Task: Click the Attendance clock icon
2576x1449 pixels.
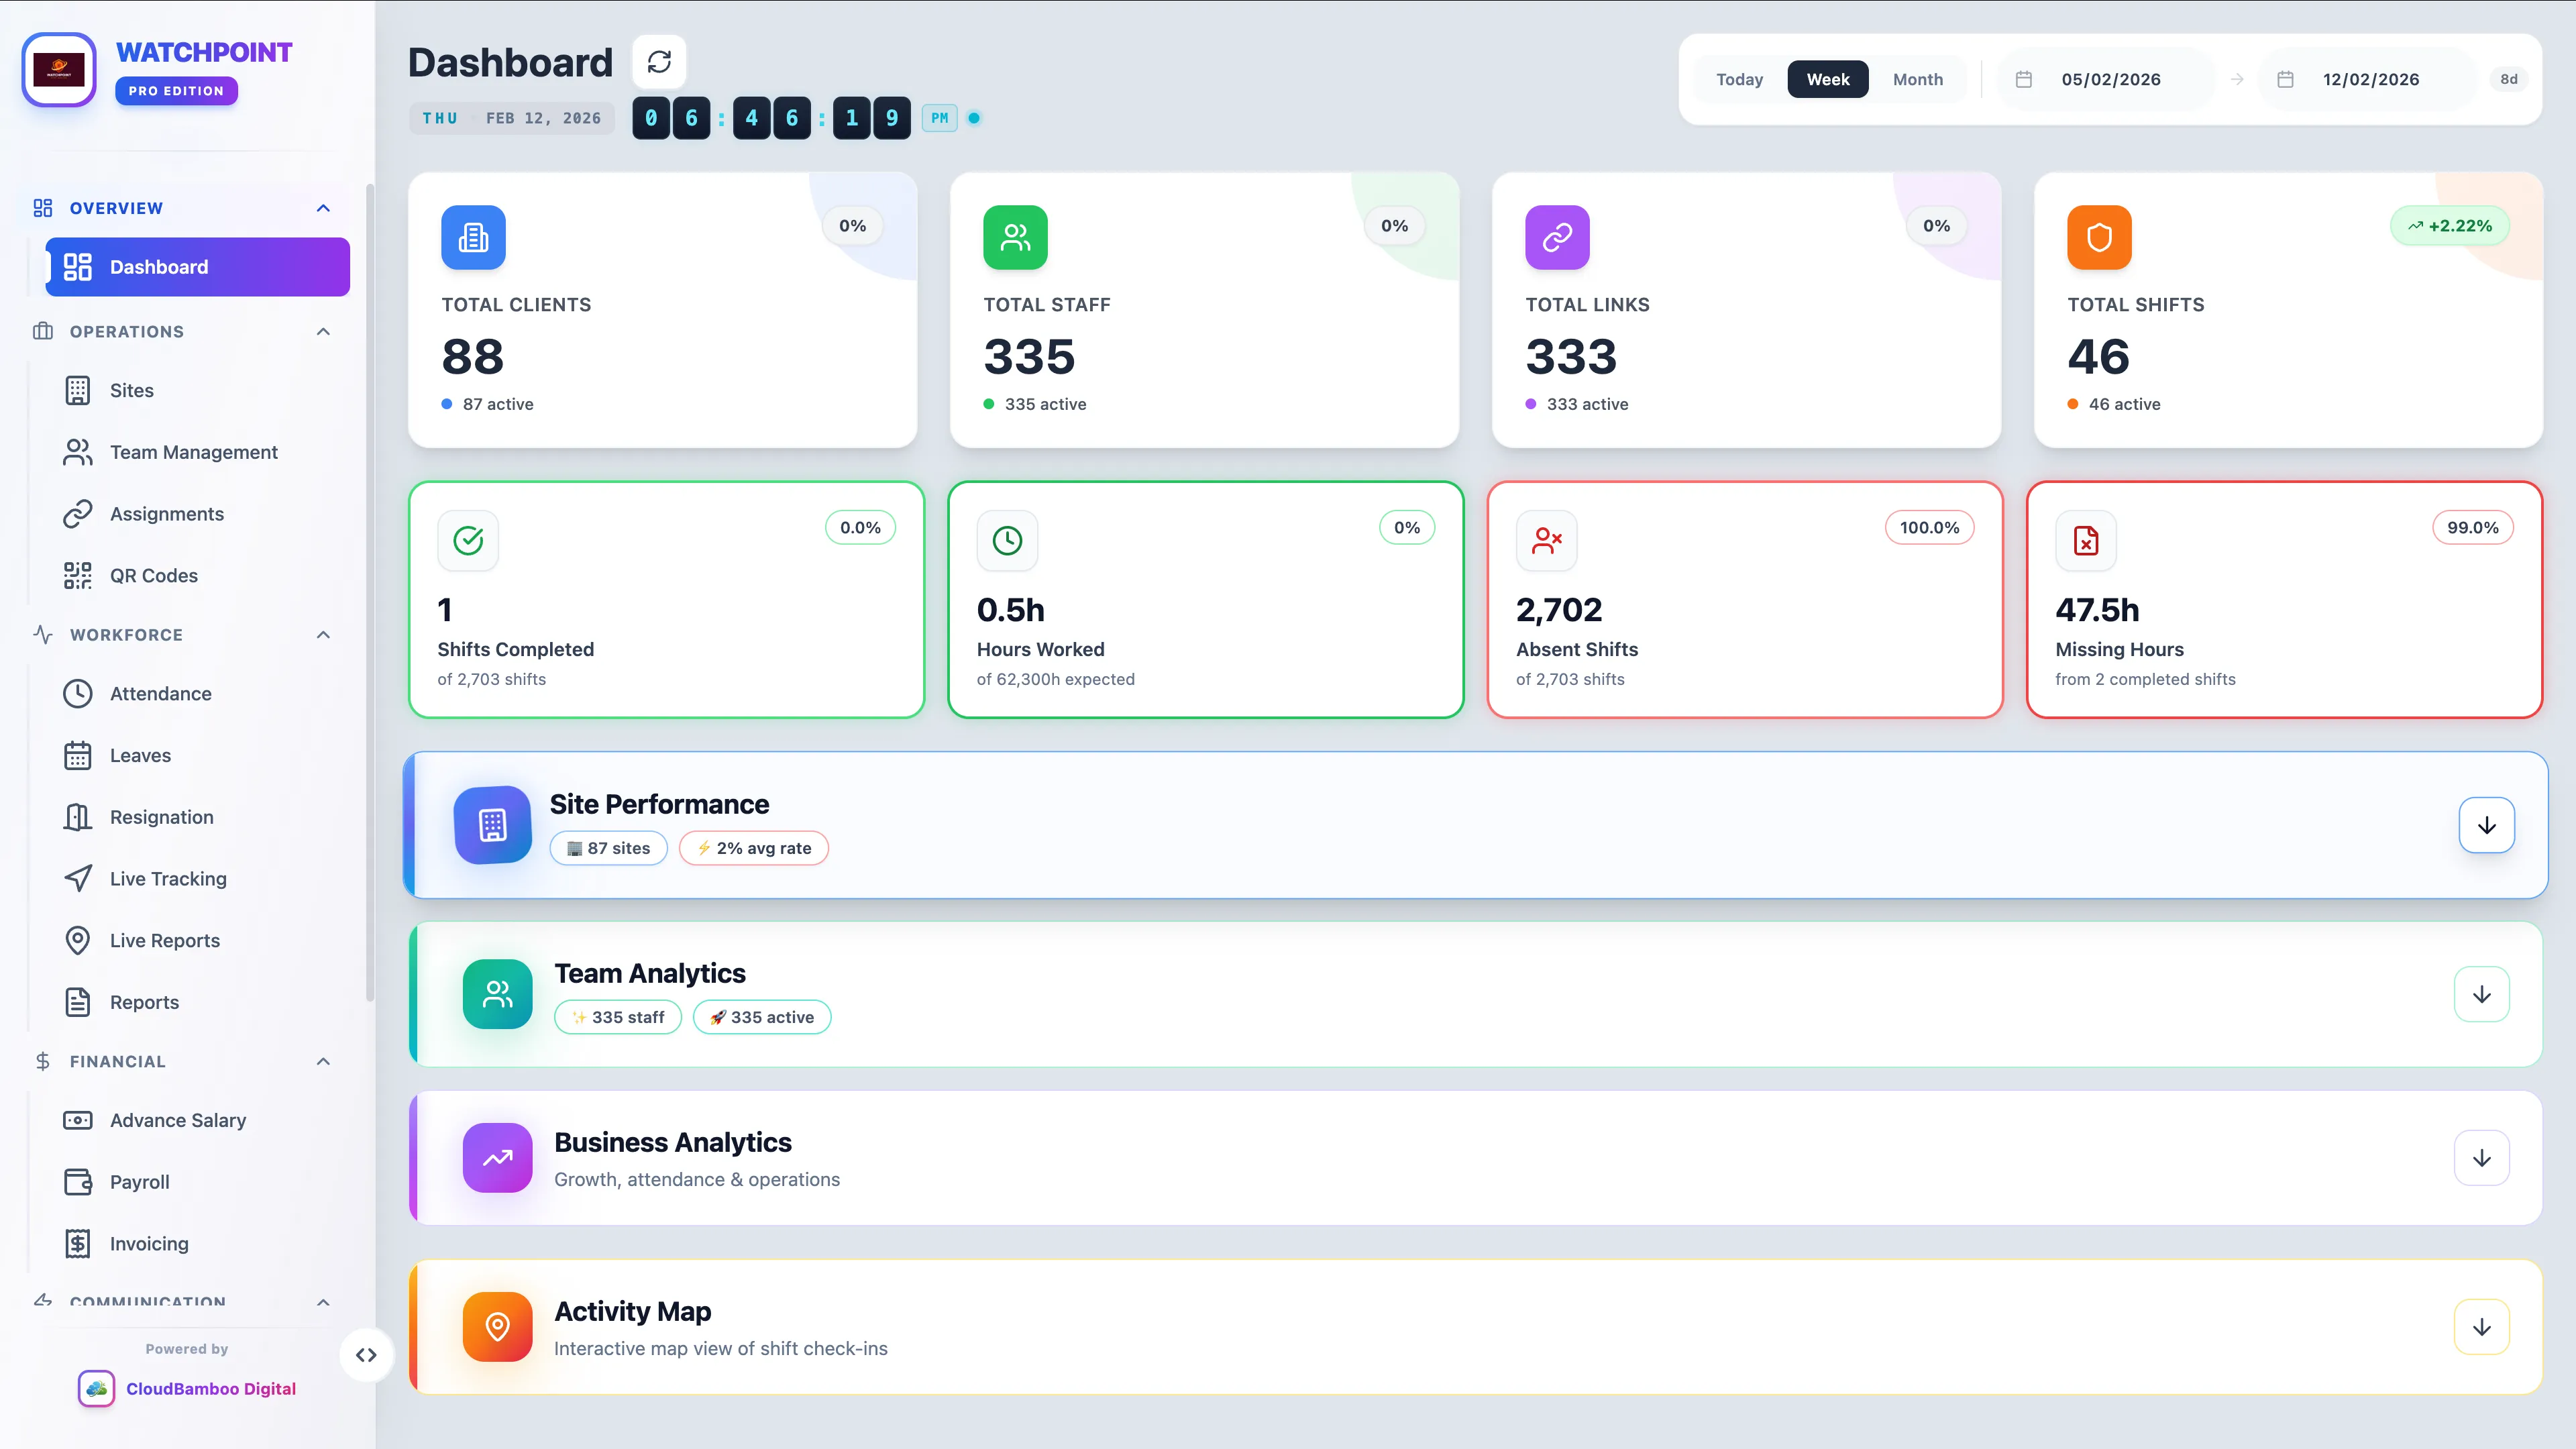Action: click(x=79, y=693)
